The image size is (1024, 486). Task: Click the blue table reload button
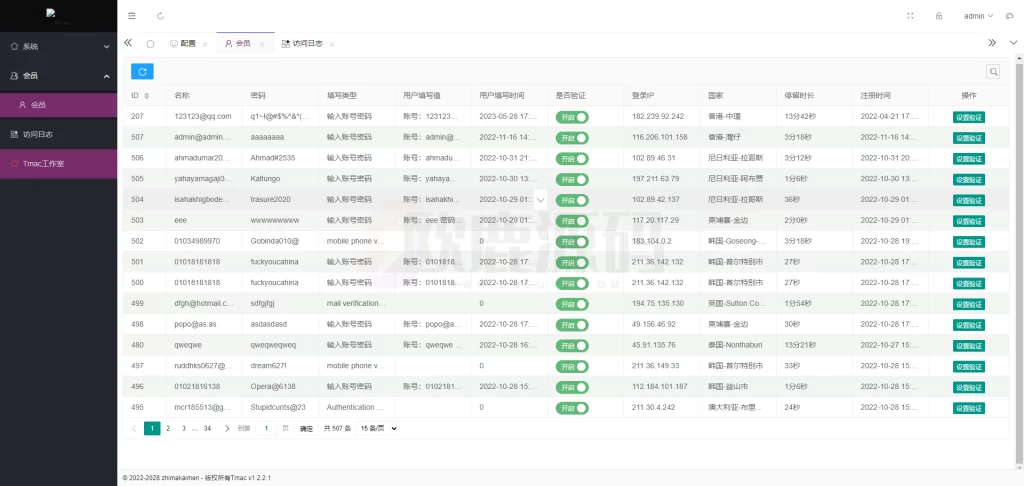(x=142, y=71)
